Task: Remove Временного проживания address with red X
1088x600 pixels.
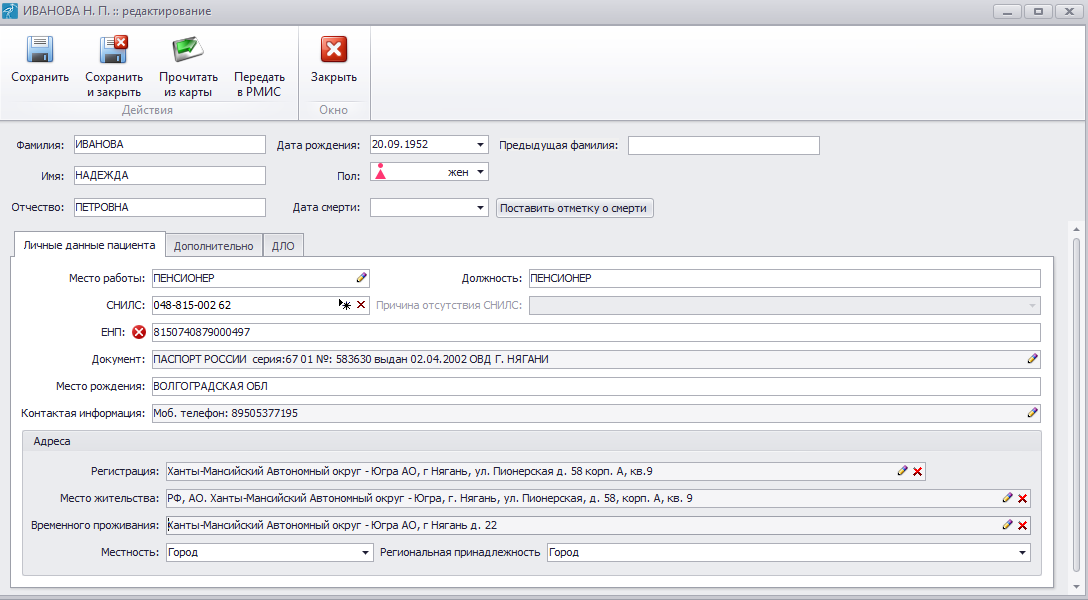Action: pos(1023,525)
